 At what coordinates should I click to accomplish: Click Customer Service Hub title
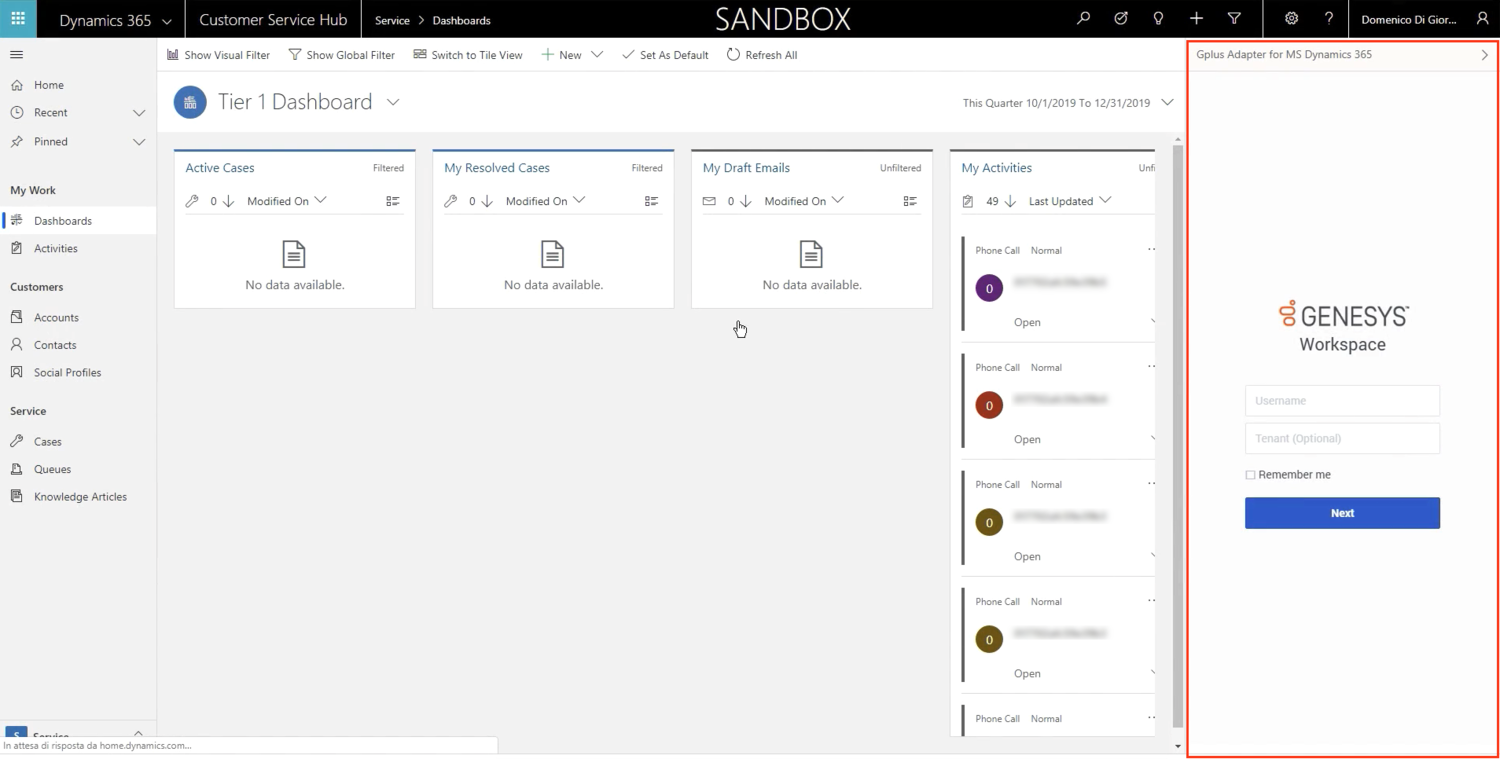click(x=273, y=19)
